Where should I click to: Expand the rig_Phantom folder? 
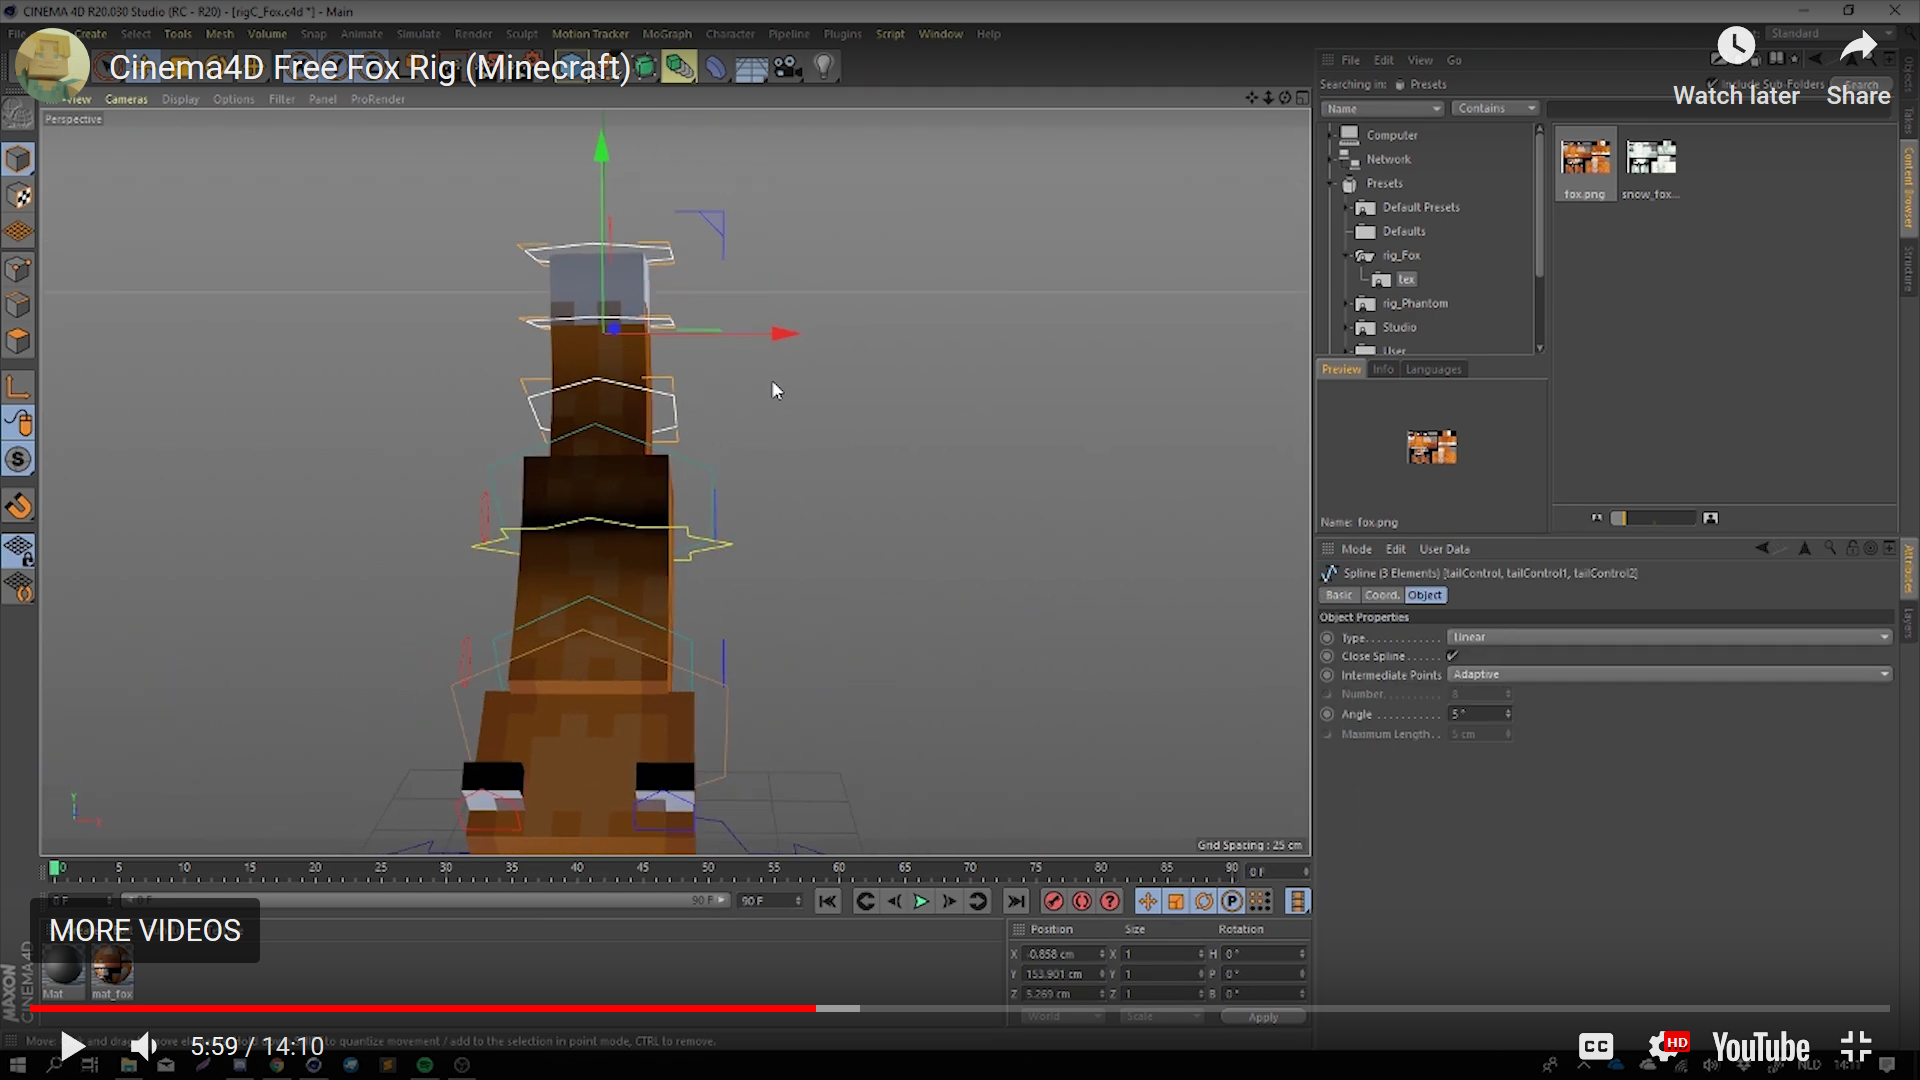(x=1347, y=303)
